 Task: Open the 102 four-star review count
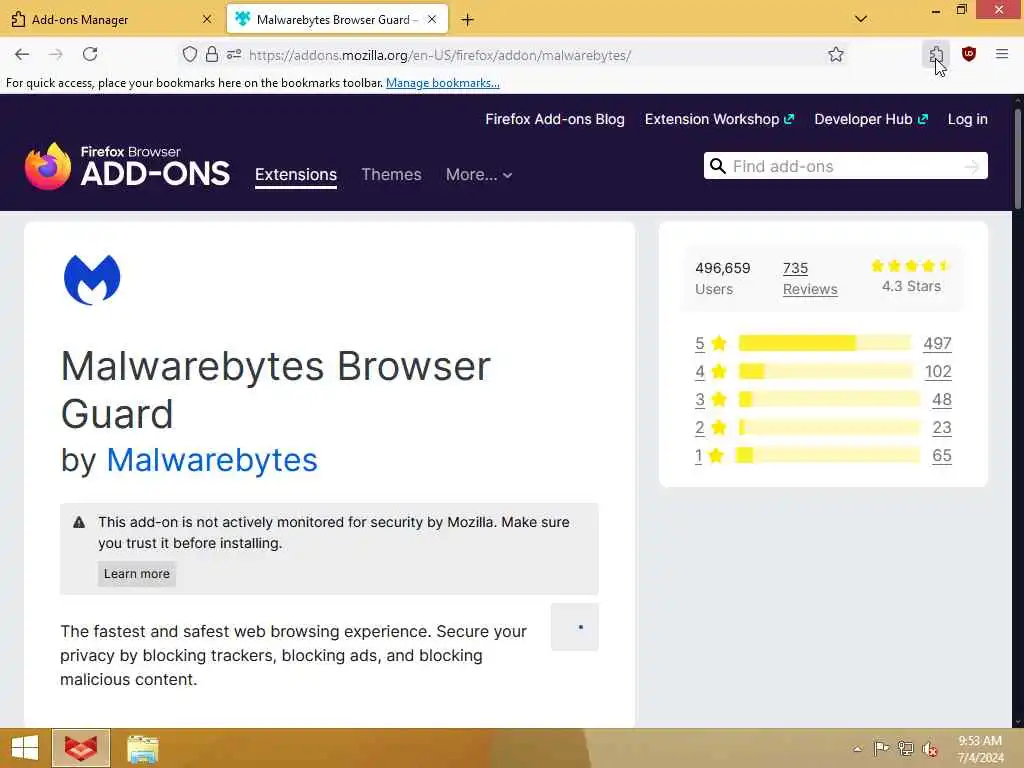tap(938, 372)
